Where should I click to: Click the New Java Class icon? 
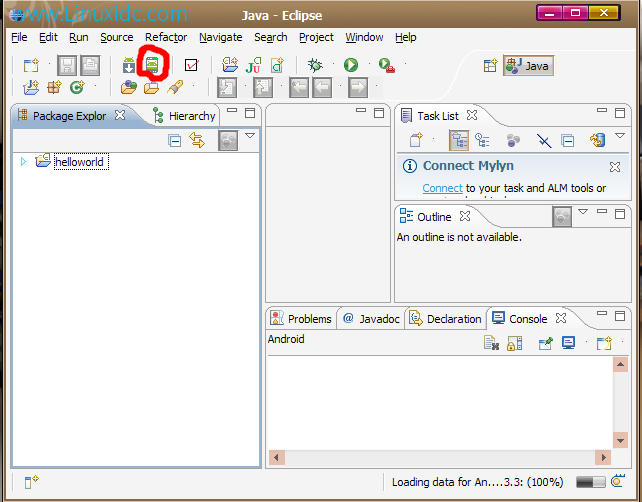(x=77, y=87)
